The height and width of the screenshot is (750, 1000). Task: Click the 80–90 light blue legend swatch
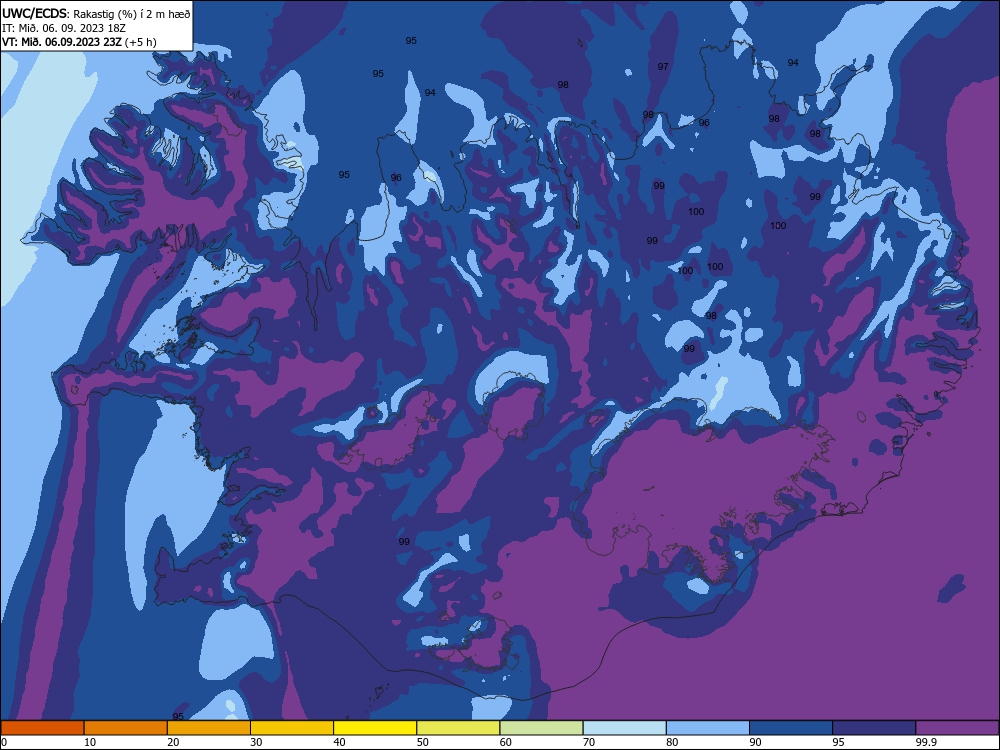coord(708,728)
